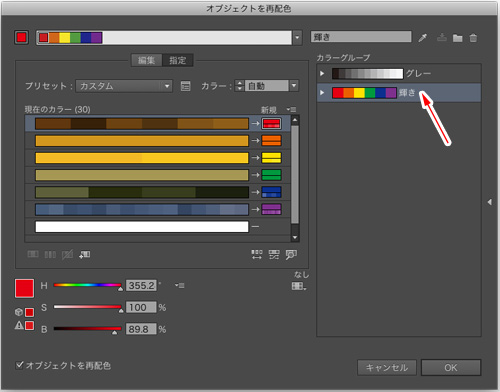Toggle the recolor arrow of the orange color row
This screenshot has width=500, height=392.
[x=255, y=141]
